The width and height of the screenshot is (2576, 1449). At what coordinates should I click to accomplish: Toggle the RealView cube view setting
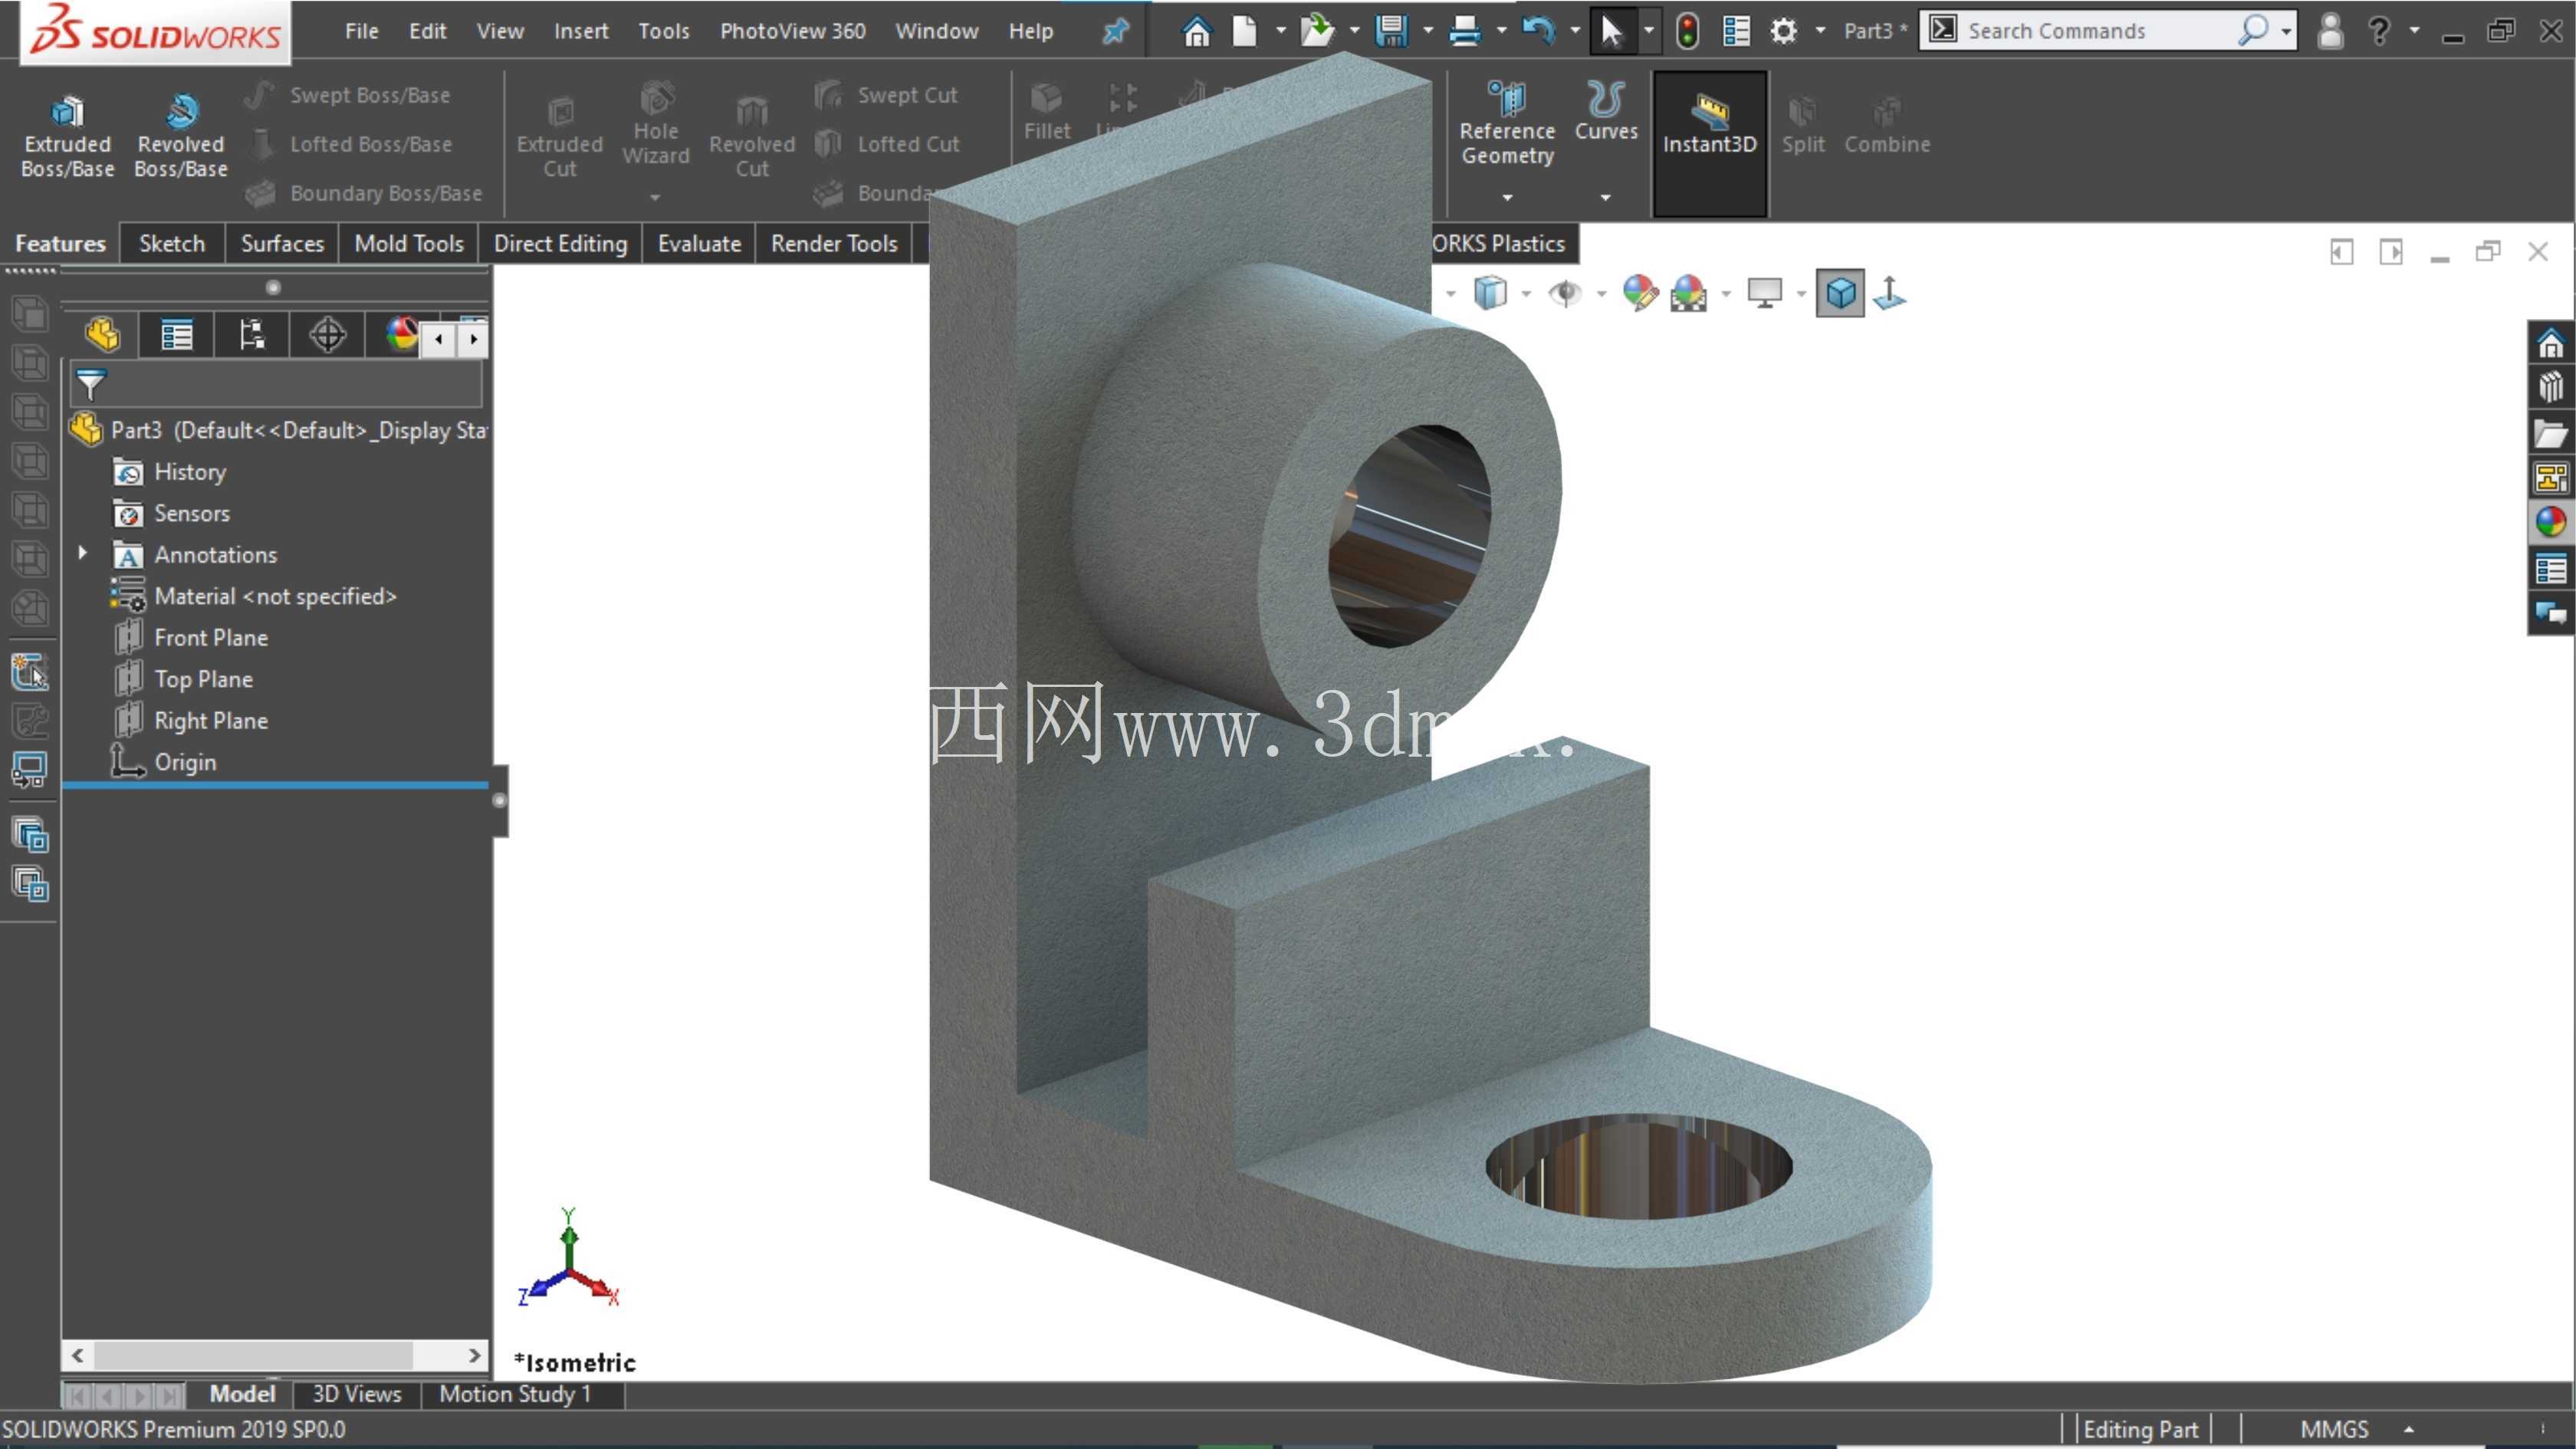pyautogui.click(x=1840, y=294)
